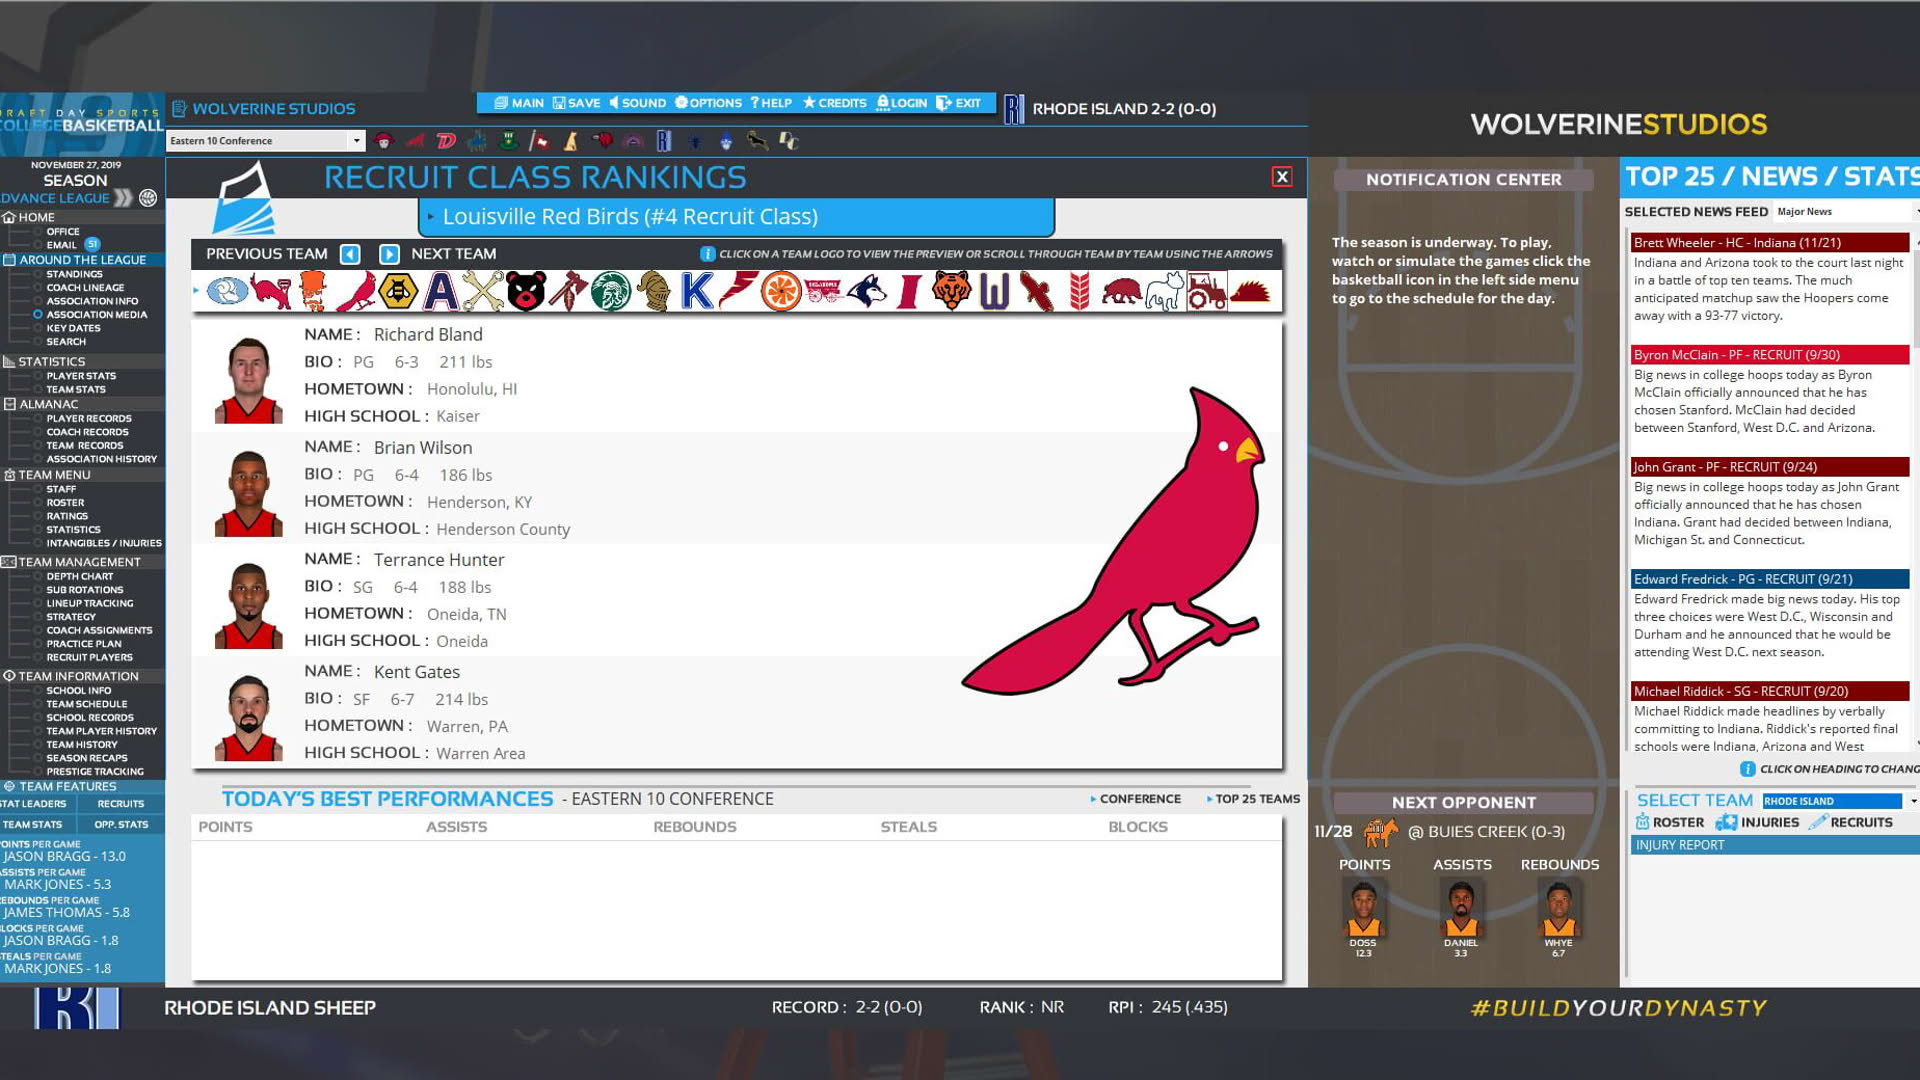Screen dimensions: 1920x1080
Task: Show the Injuries report for selected team
Action: 1757,823
